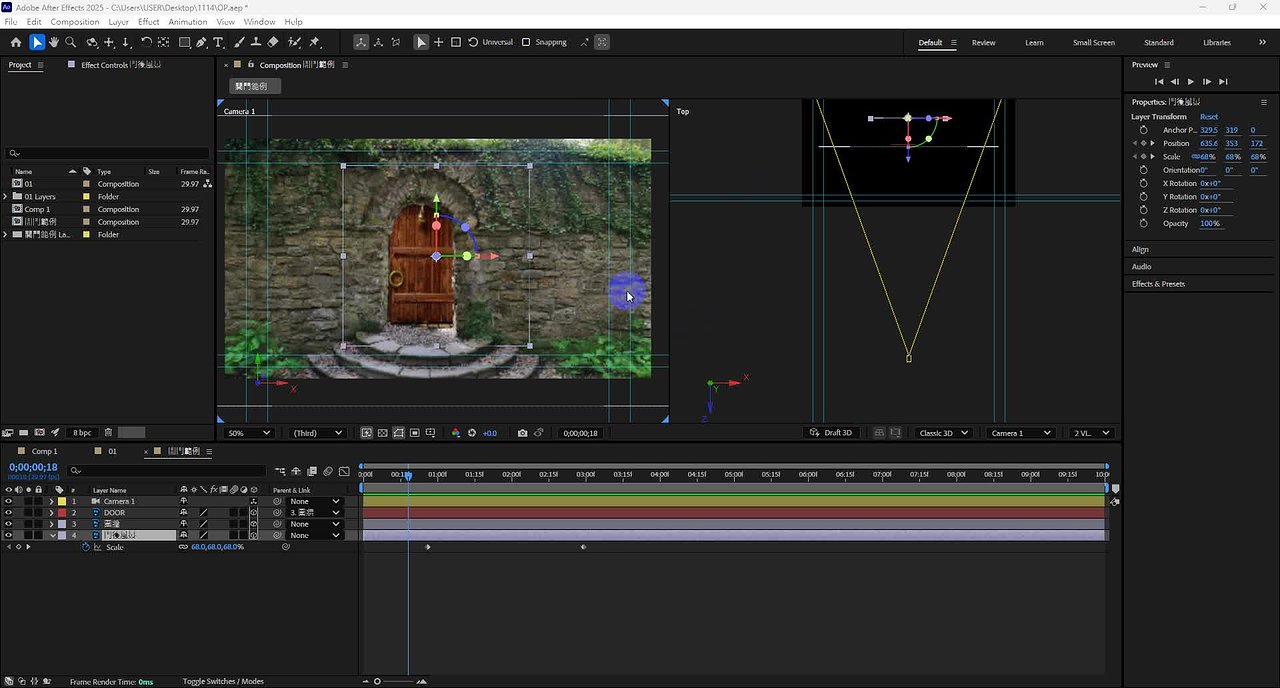
Task: Expand the Camera 1 layer properties
Action: [51, 501]
